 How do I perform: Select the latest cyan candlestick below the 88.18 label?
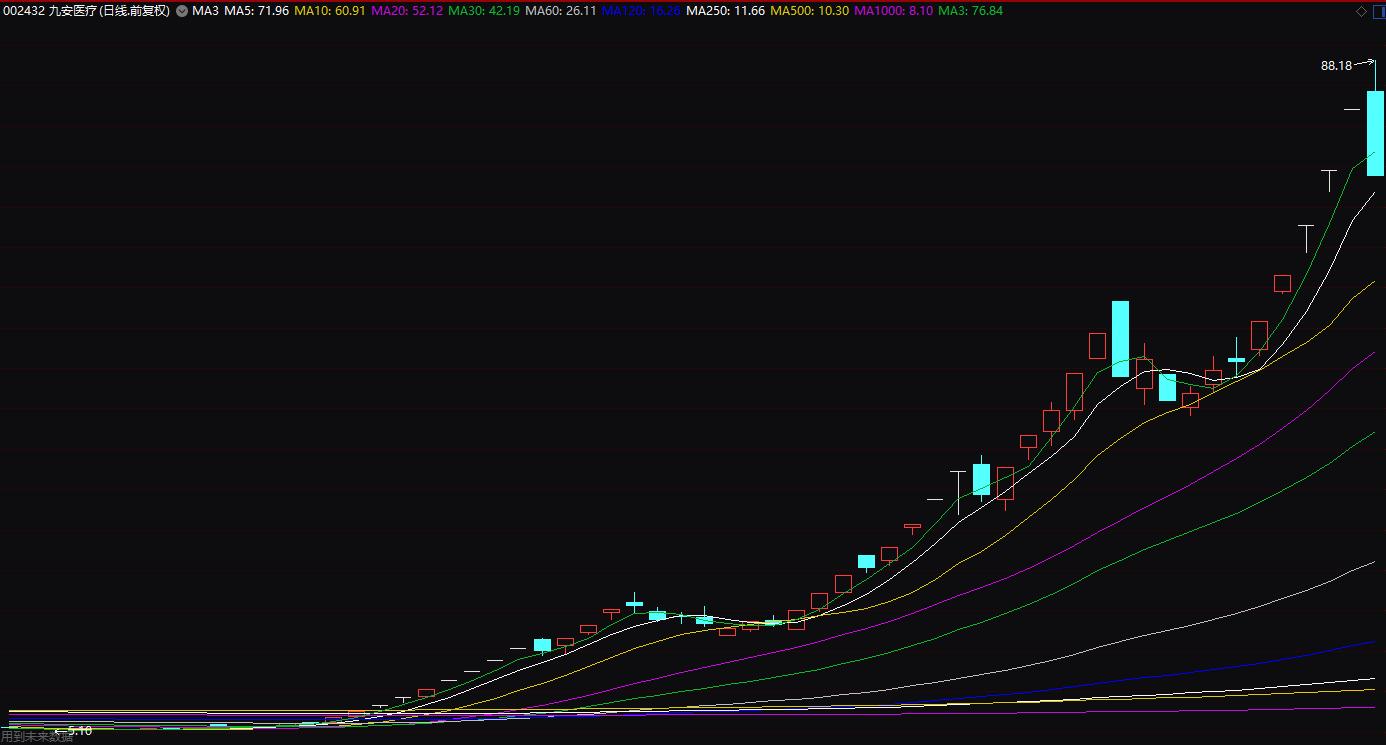1376,133
